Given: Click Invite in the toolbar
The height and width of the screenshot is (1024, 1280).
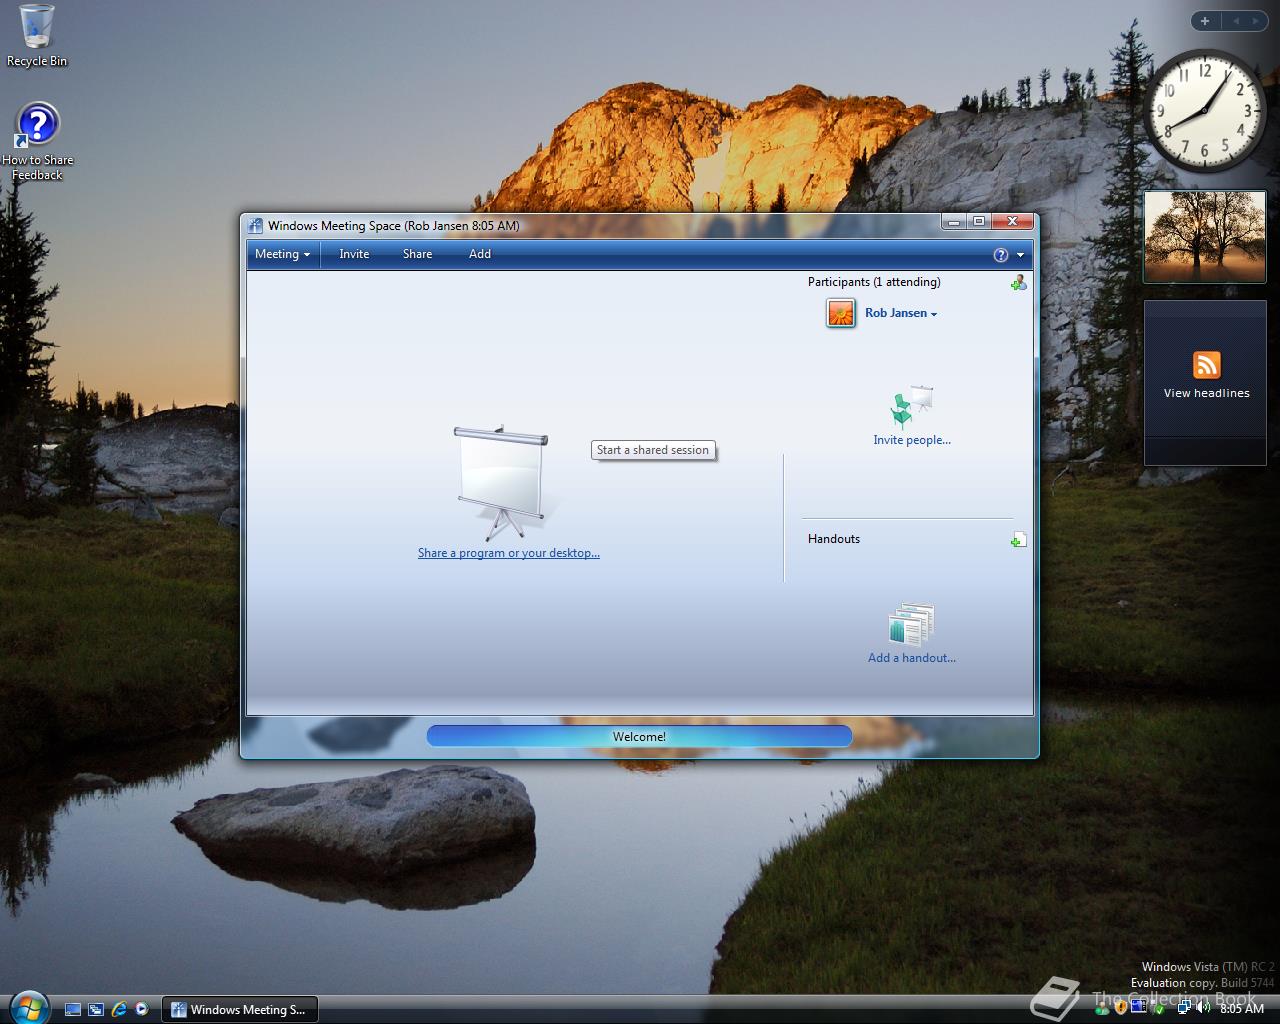Looking at the screenshot, I should 354,254.
